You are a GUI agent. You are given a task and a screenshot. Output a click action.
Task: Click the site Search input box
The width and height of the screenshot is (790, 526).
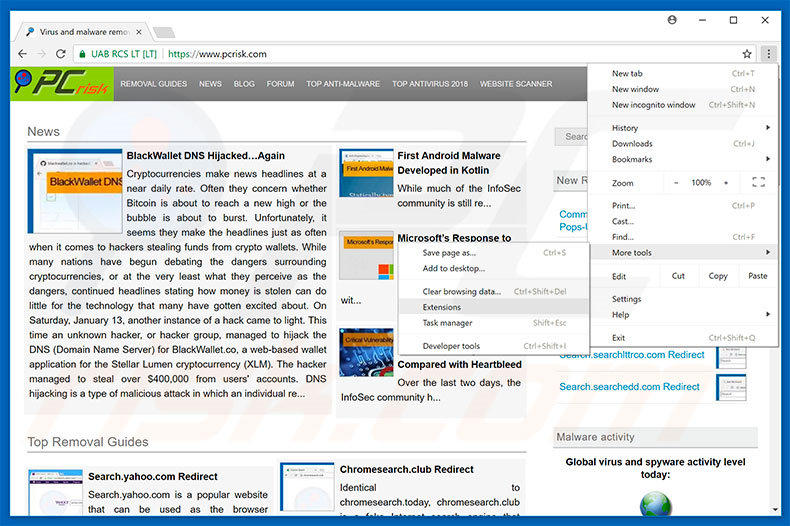pos(571,137)
